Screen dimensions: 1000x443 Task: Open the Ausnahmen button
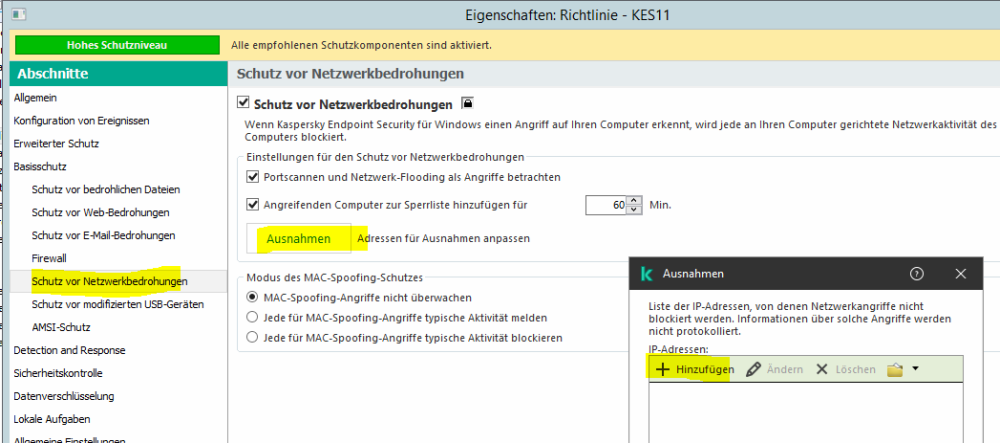pyautogui.click(x=299, y=238)
